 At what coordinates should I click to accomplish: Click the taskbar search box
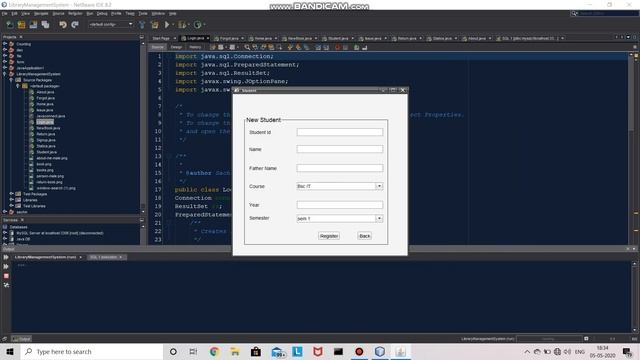[92, 351]
